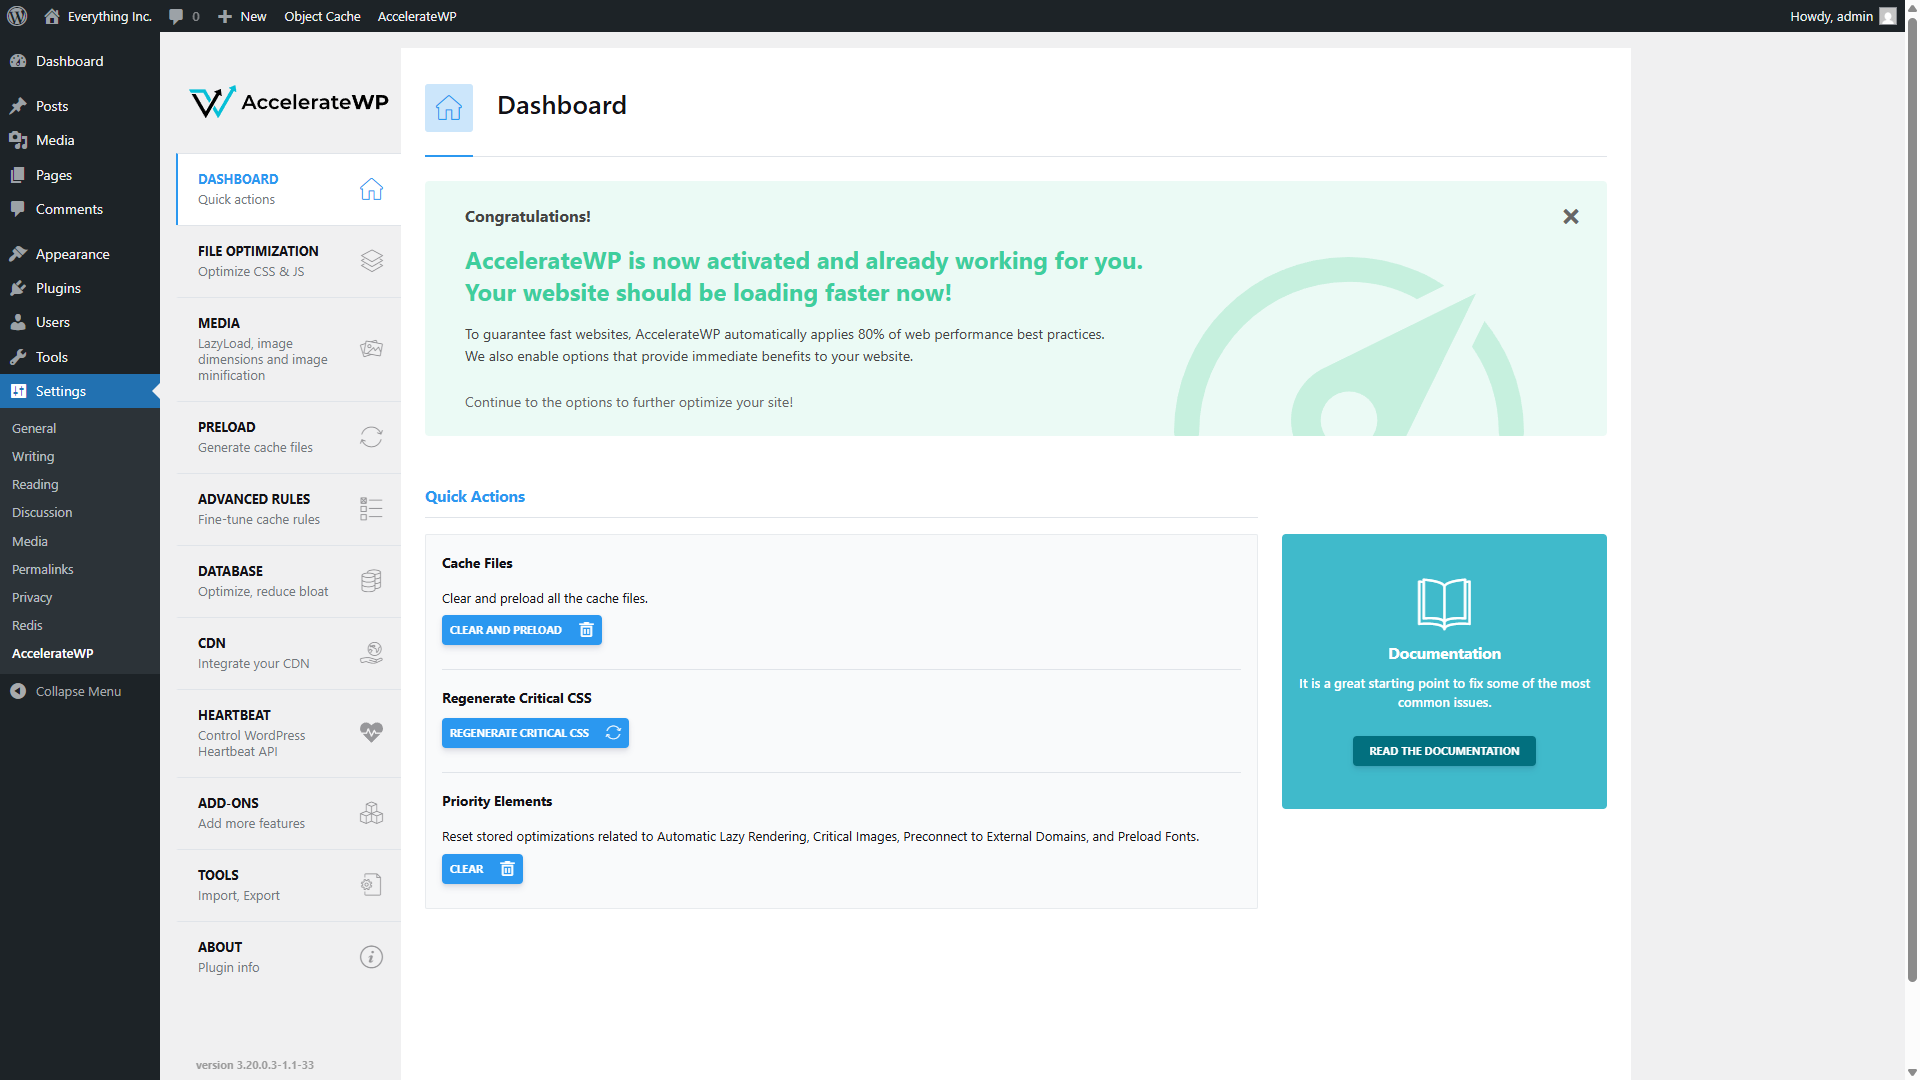Click the Heartbeat heart icon

pyautogui.click(x=371, y=732)
